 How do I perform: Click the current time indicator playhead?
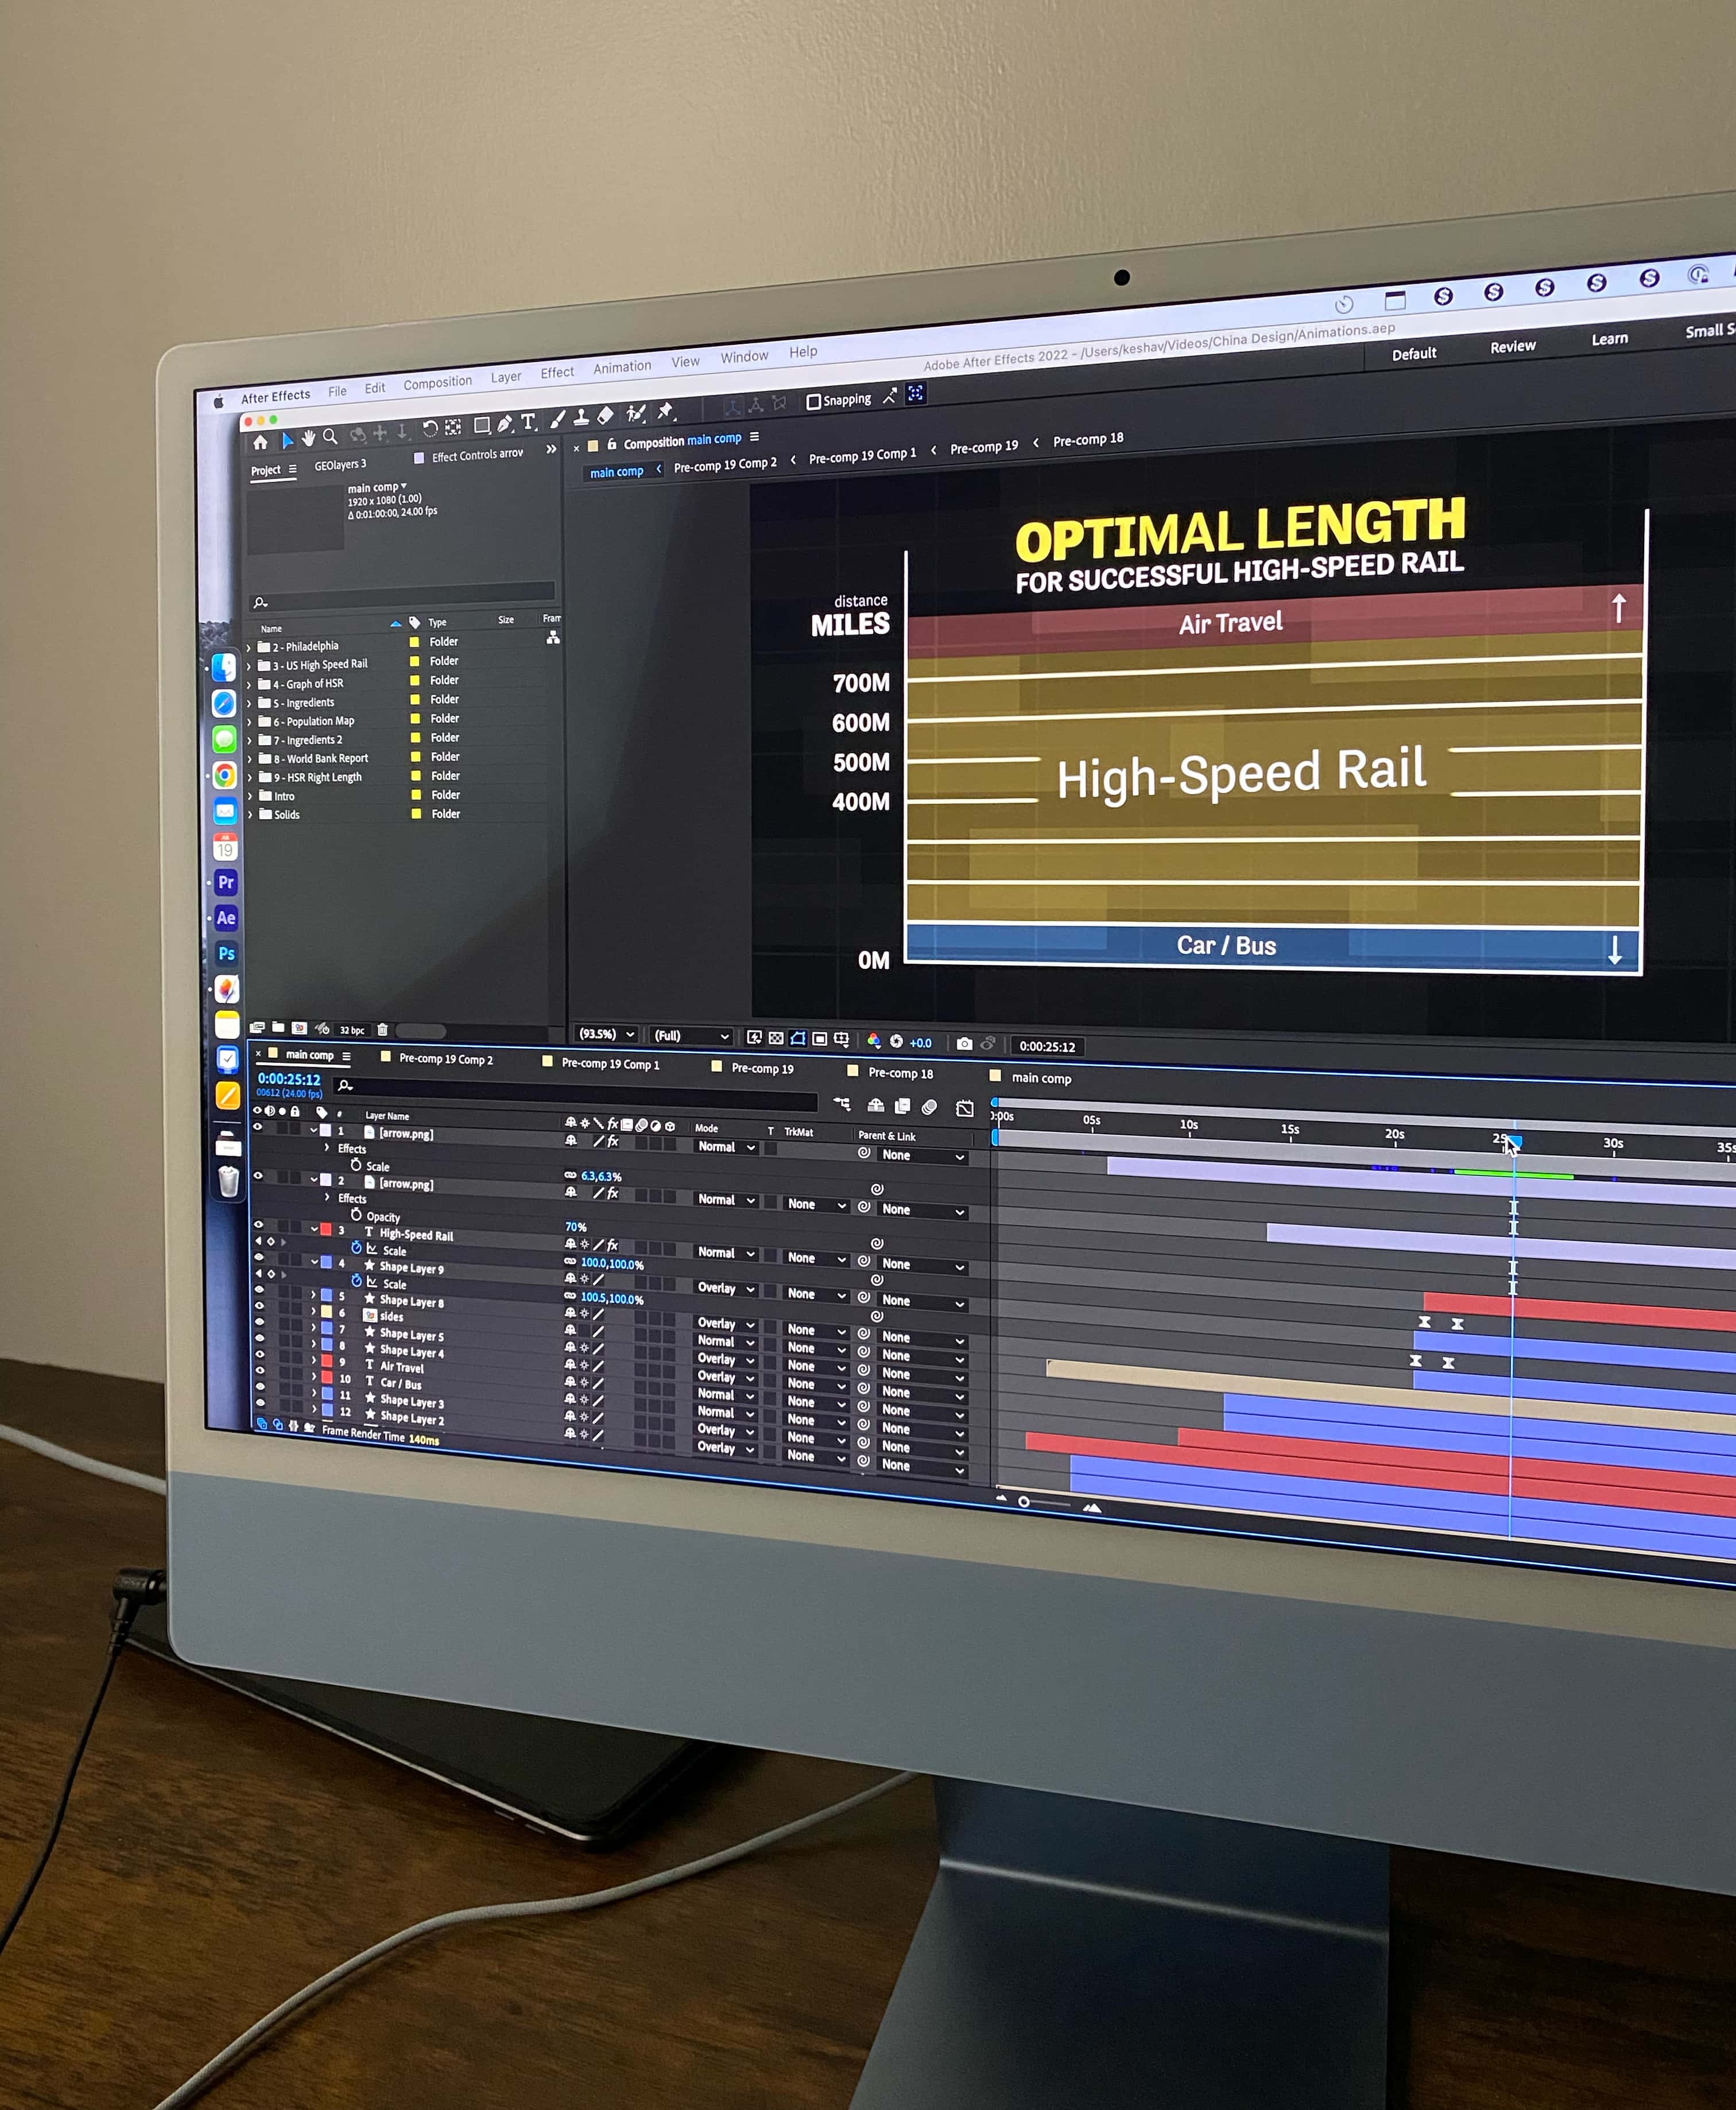tap(1514, 1141)
